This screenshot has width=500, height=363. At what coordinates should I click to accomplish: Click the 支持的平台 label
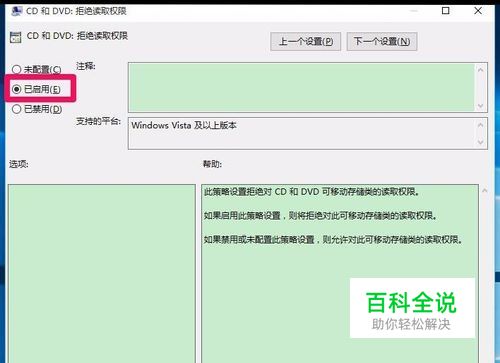click(98, 121)
